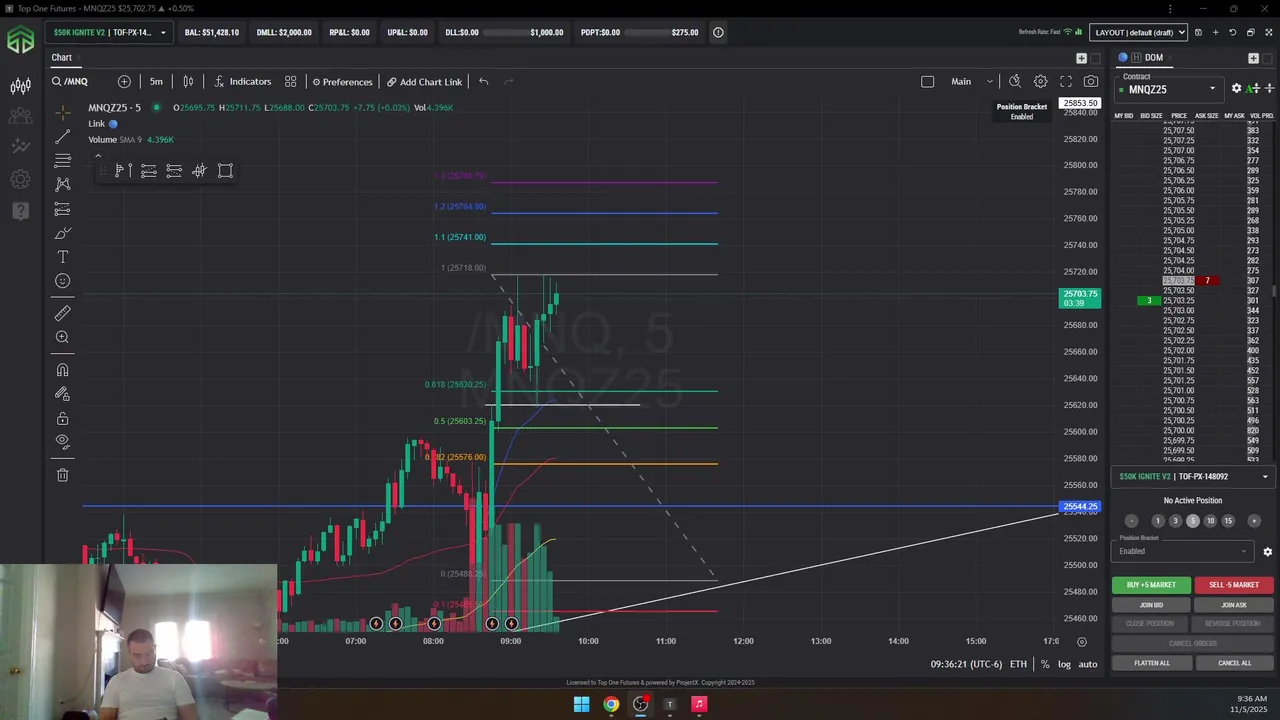
Task: Activate the chart Zoom In tool
Action: click(x=62, y=337)
